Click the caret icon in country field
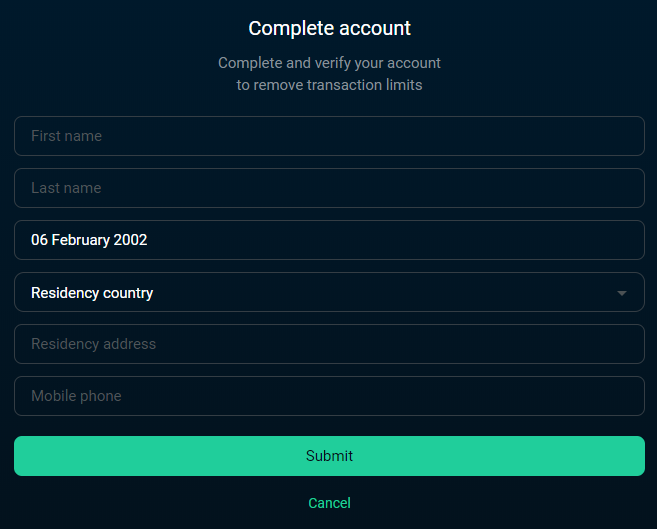The image size is (657, 529). [x=622, y=293]
